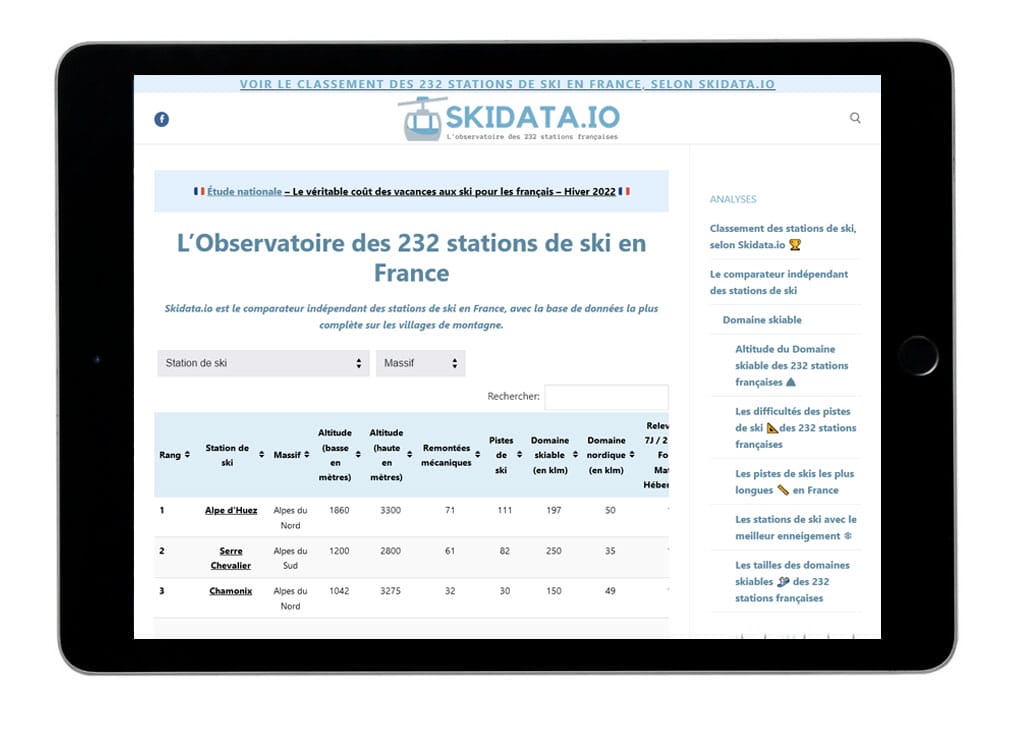
Task: Sort by 'Domaine skiable (en klm)' column
Action: pyautogui.click(x=554, y=454)
